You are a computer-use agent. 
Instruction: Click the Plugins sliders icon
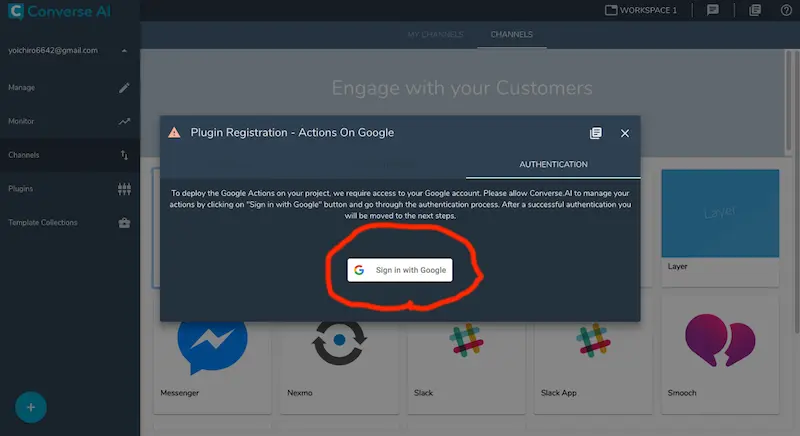[x=124, y=189]
